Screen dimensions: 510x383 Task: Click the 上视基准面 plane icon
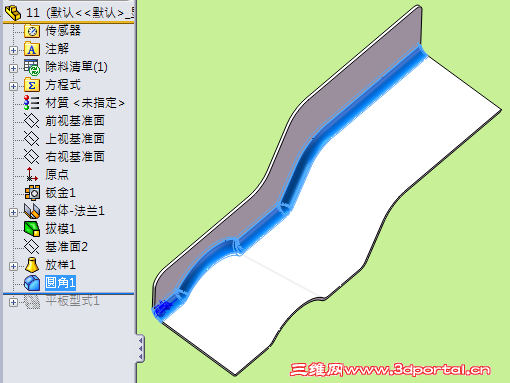click(32, 139)
